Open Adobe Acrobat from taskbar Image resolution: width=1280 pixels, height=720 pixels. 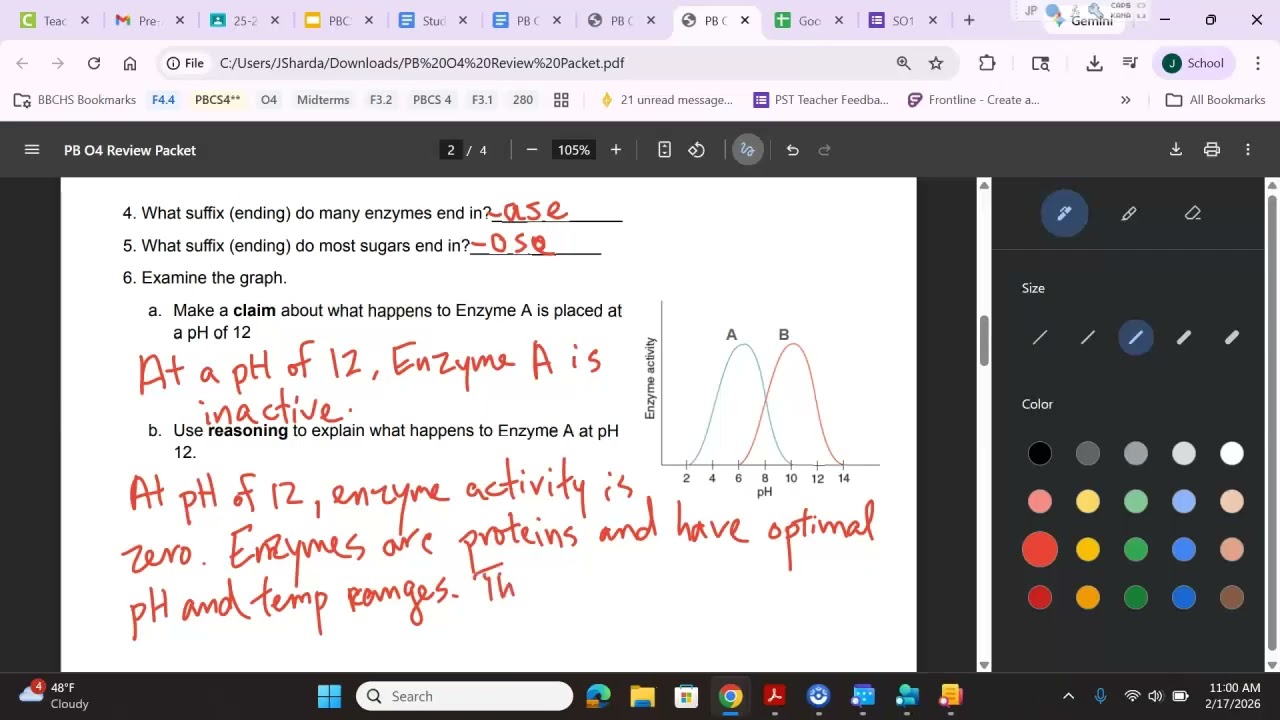[774, 696]
